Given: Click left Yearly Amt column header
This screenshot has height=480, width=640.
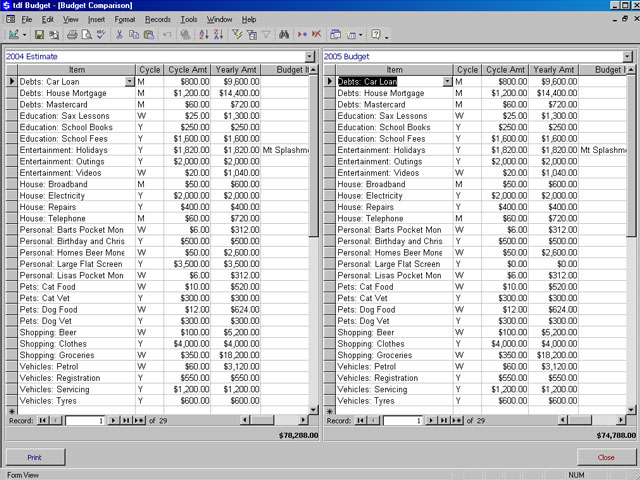Looking at the screenshot, I should tap(236, 70).
